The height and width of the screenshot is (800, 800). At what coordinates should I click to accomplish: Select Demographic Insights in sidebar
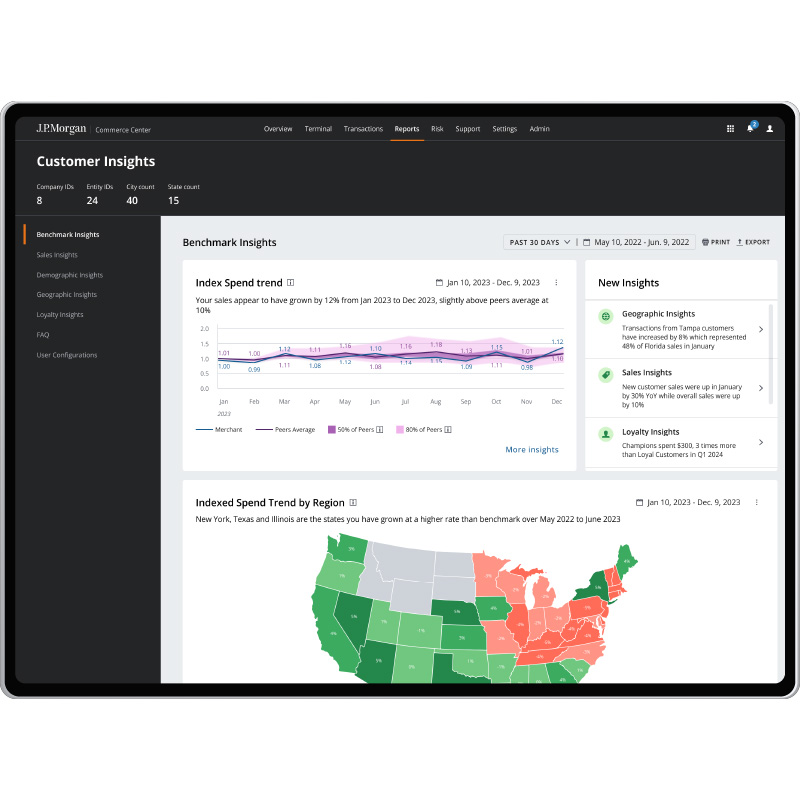[70, 275]
